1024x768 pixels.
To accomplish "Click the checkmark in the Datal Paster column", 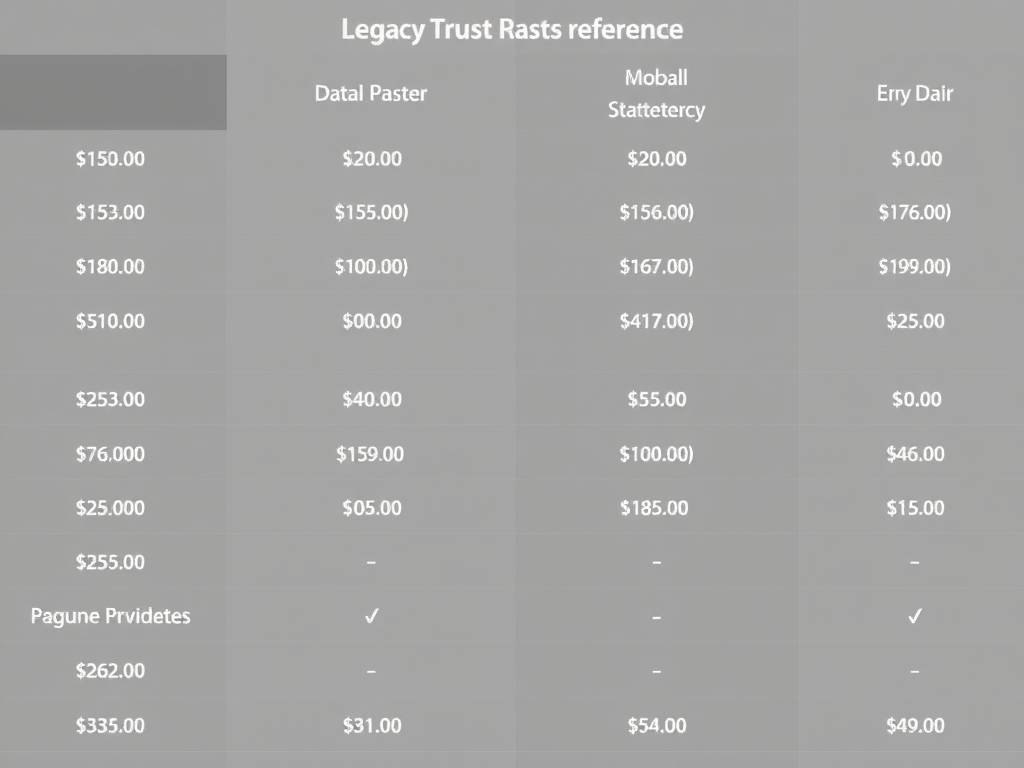I will tap(371, 617).
